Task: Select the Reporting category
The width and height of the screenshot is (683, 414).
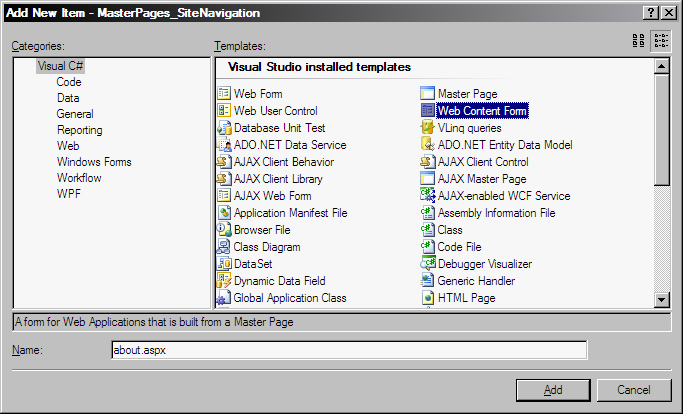Action: coord(80,130)
